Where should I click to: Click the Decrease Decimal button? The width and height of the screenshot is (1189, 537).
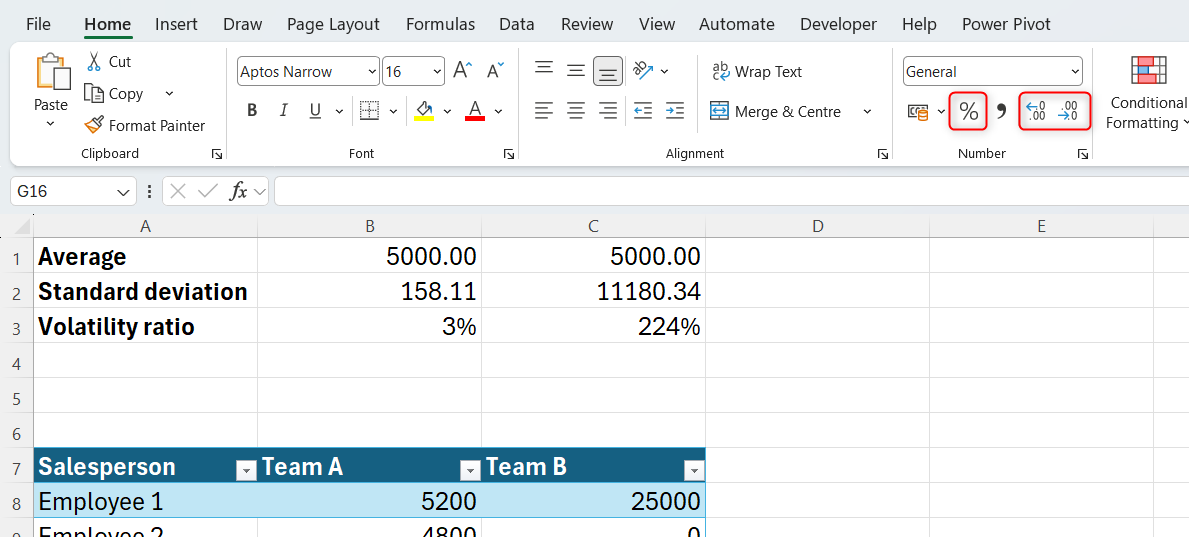pos(1069,111)
